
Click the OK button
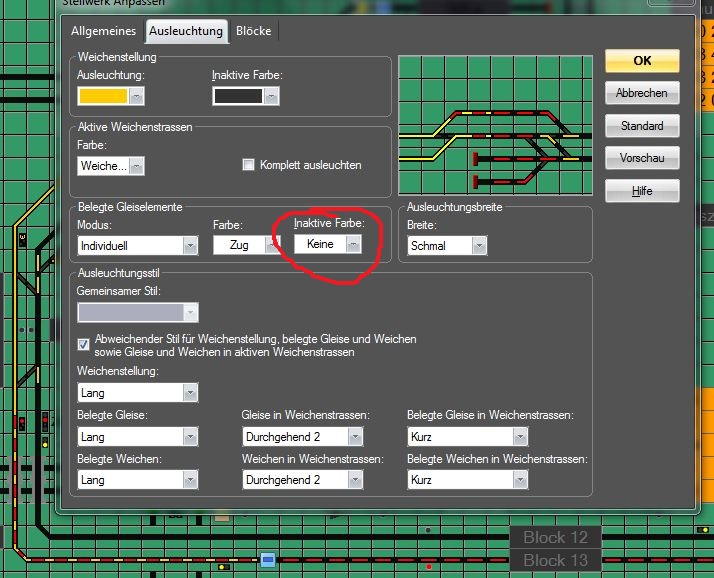(x=642, y=61)
